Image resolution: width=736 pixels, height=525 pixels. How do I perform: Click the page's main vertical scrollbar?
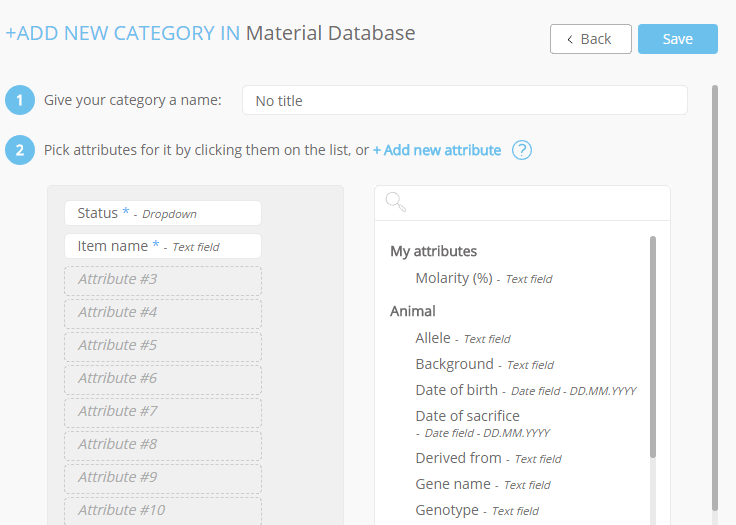pos(714,298)
